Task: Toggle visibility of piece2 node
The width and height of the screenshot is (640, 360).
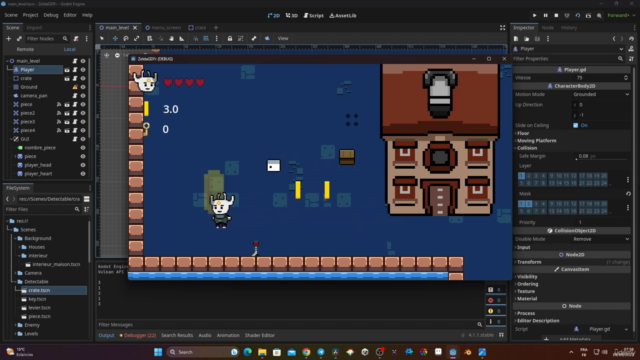Action: tap(83, 113)
